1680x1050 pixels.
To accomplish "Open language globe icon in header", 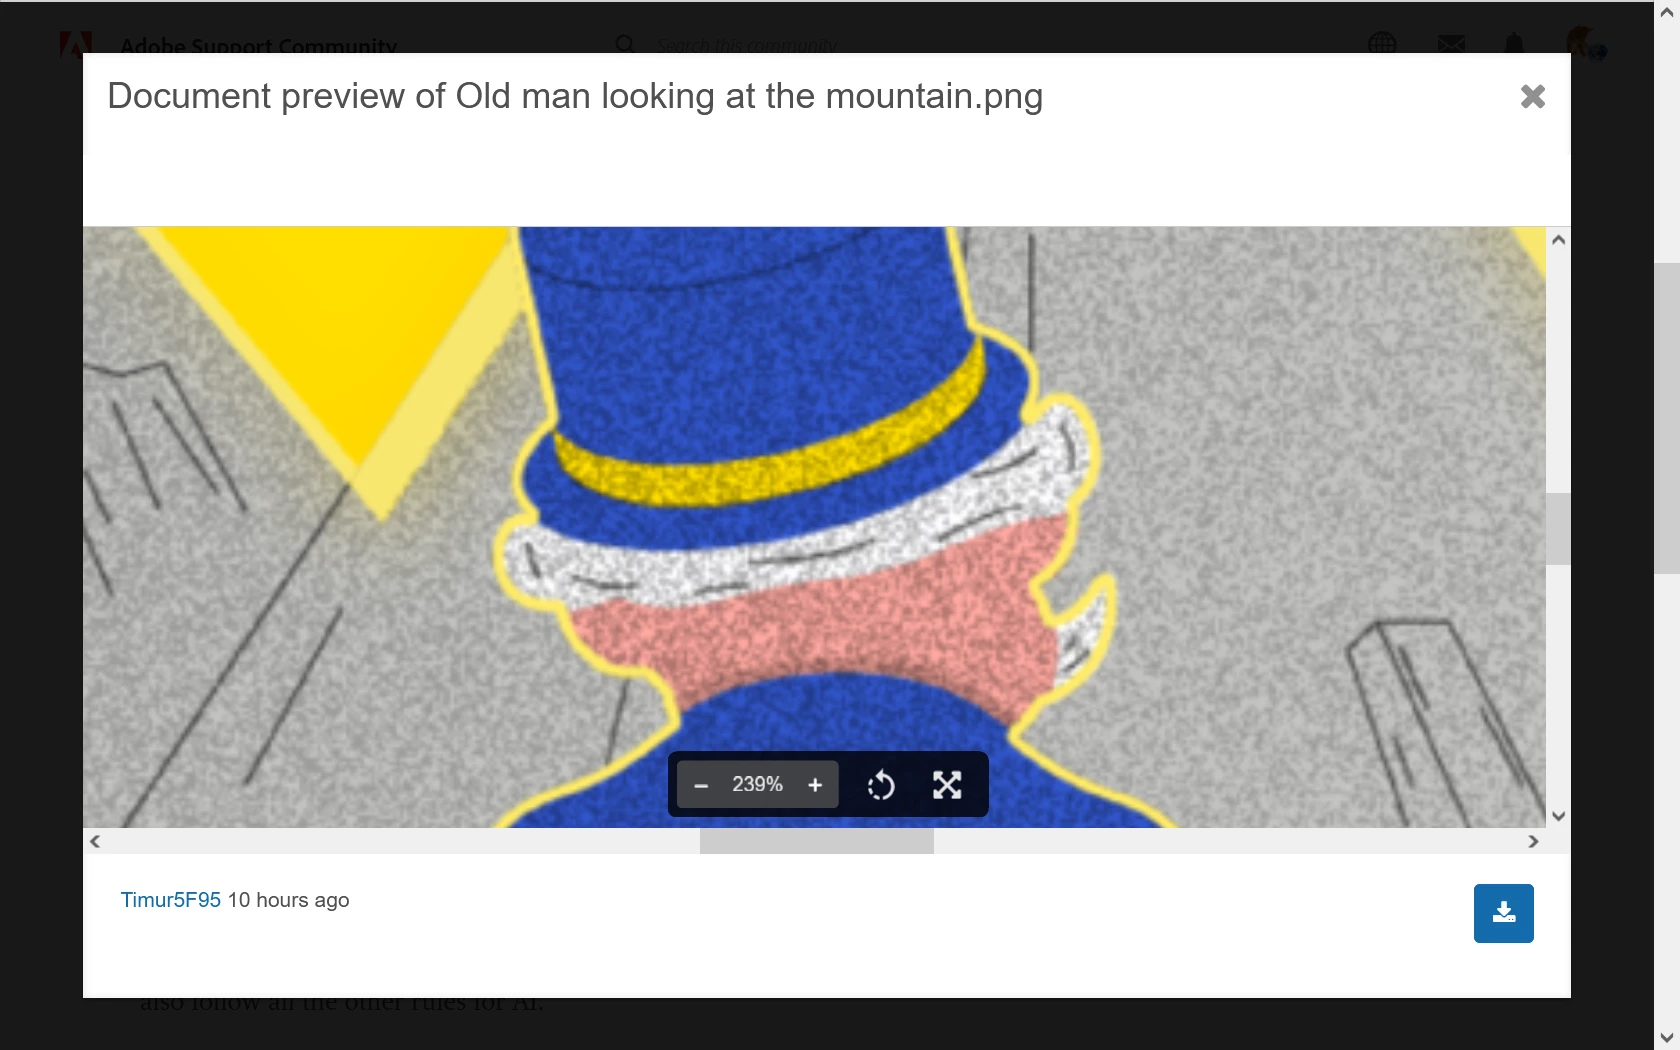I will click(1382, 44).
